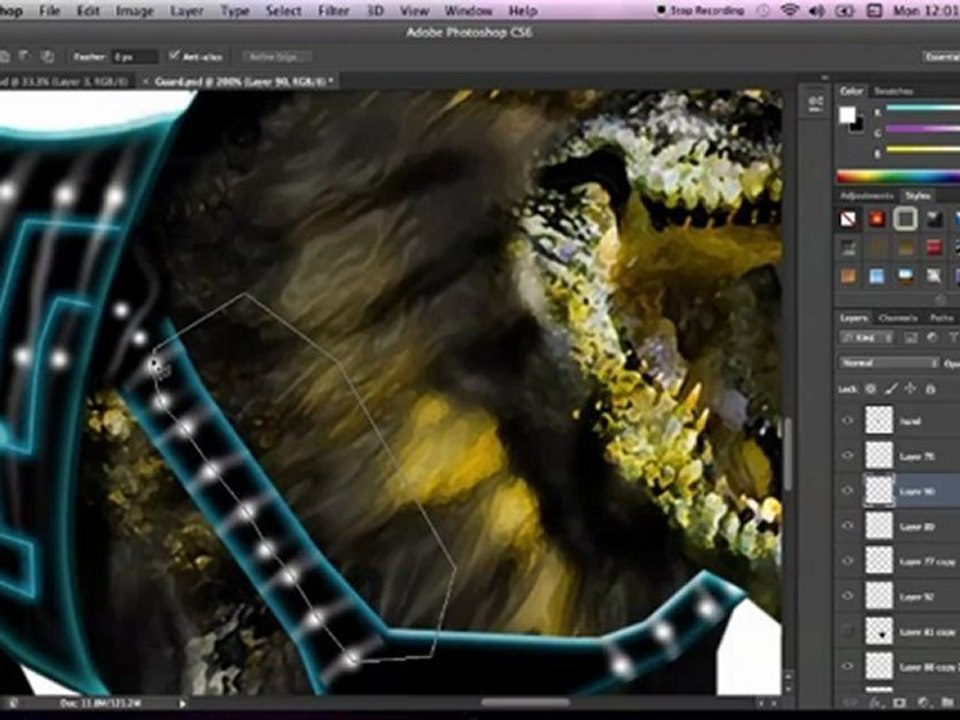This screenshot has width=960, height=720.
Task: Apply the bright red button style, second row
Action: (x=934, y=247)
